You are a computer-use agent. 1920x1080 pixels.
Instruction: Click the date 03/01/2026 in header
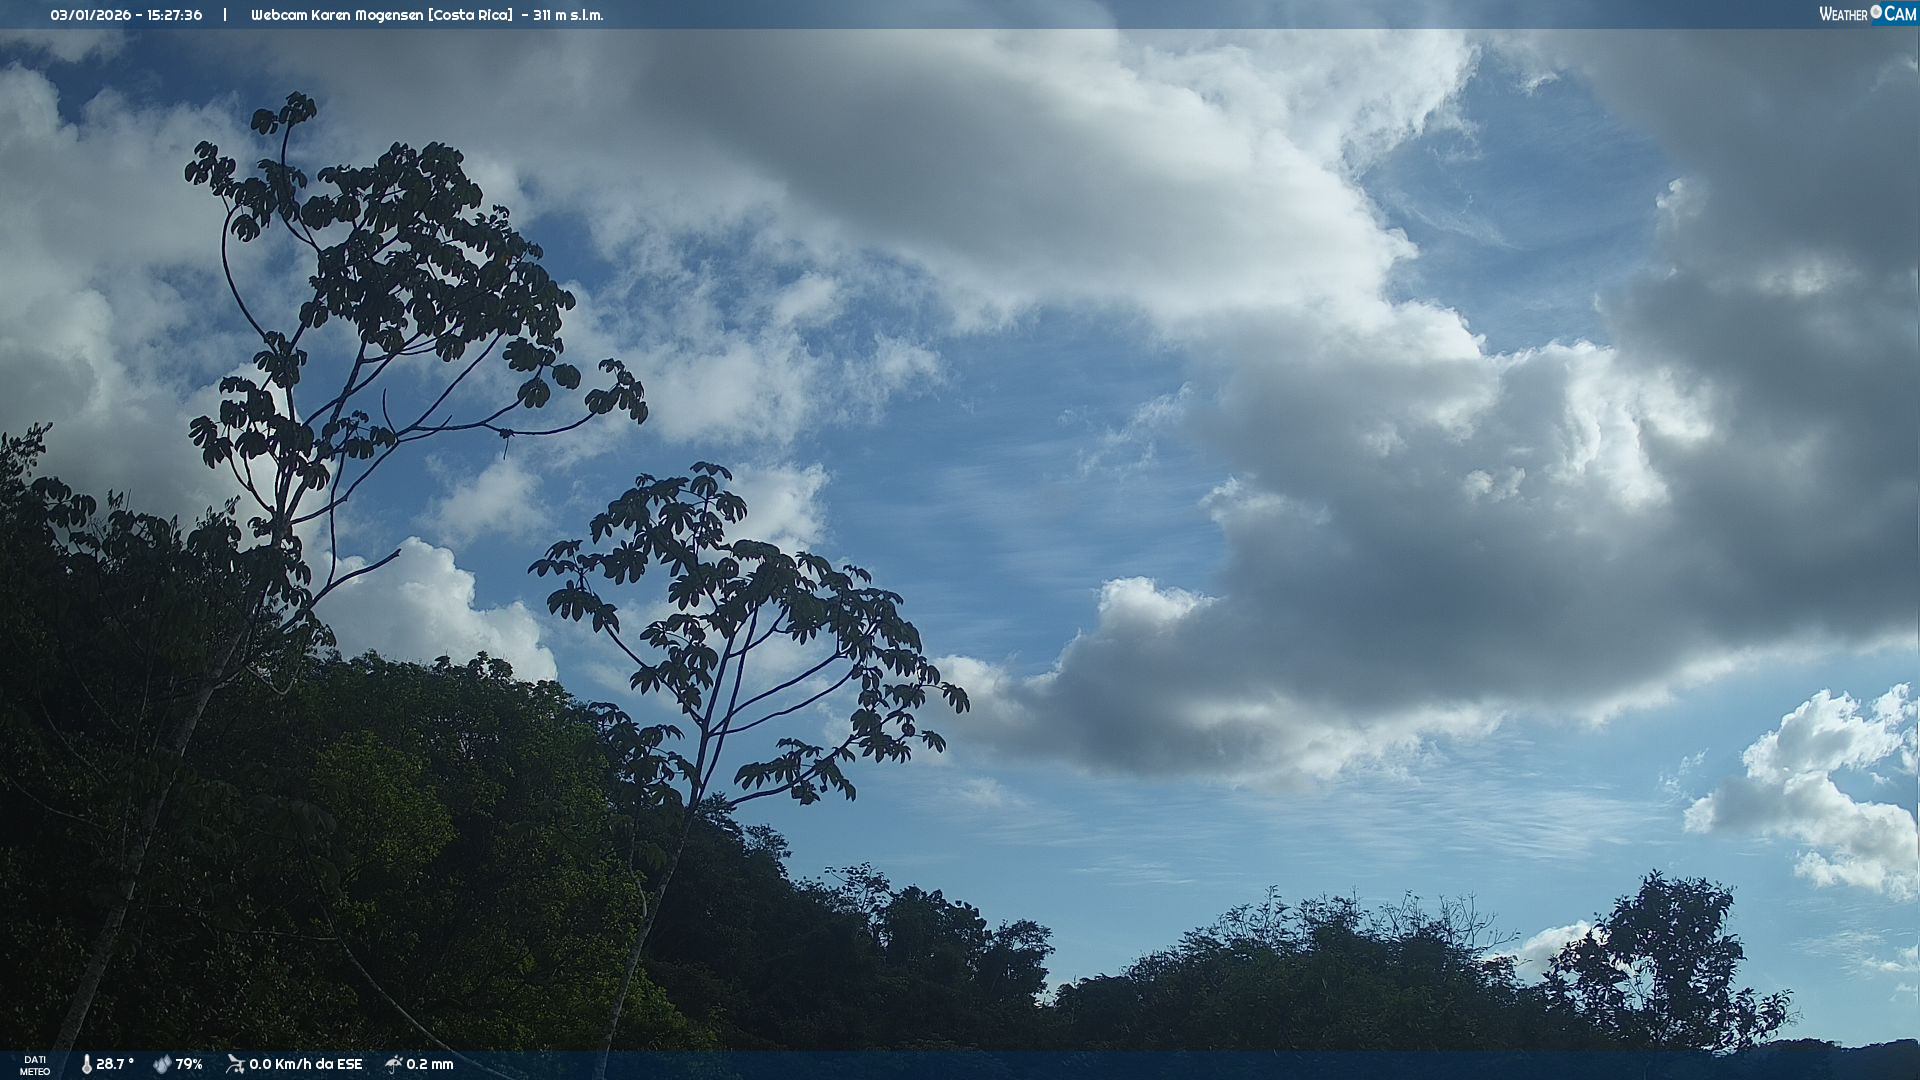pyautogui.click(x=91, y=15)
